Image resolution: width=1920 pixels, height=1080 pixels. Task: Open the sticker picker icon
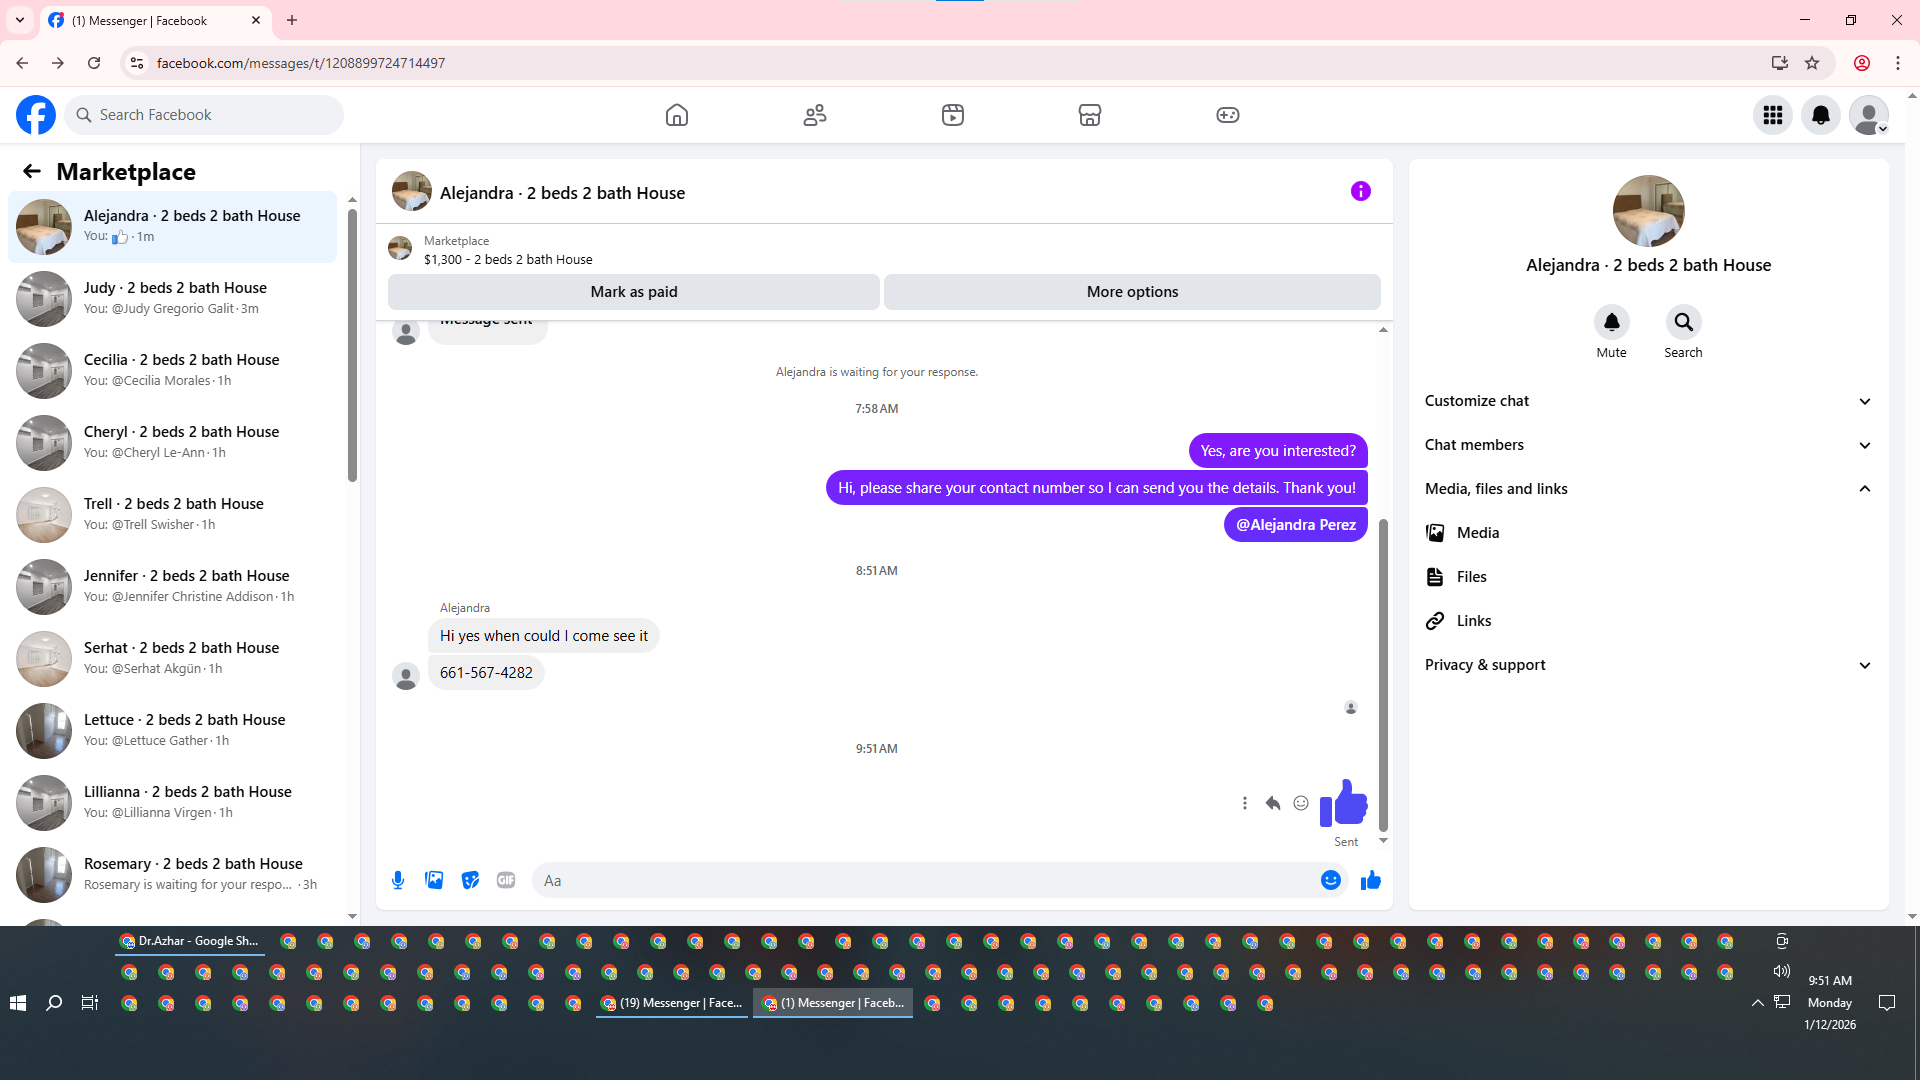[470, 880]
